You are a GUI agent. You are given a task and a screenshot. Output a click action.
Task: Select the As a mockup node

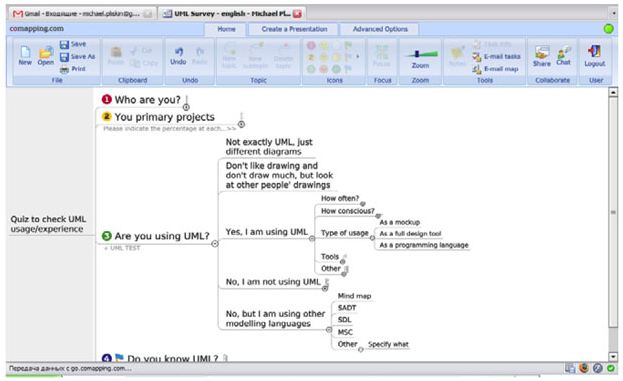[x=399, y=222]
